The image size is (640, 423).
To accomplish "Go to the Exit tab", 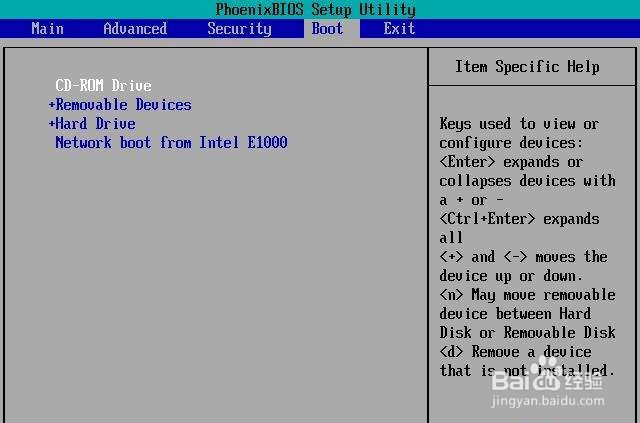I will point(399,29).
